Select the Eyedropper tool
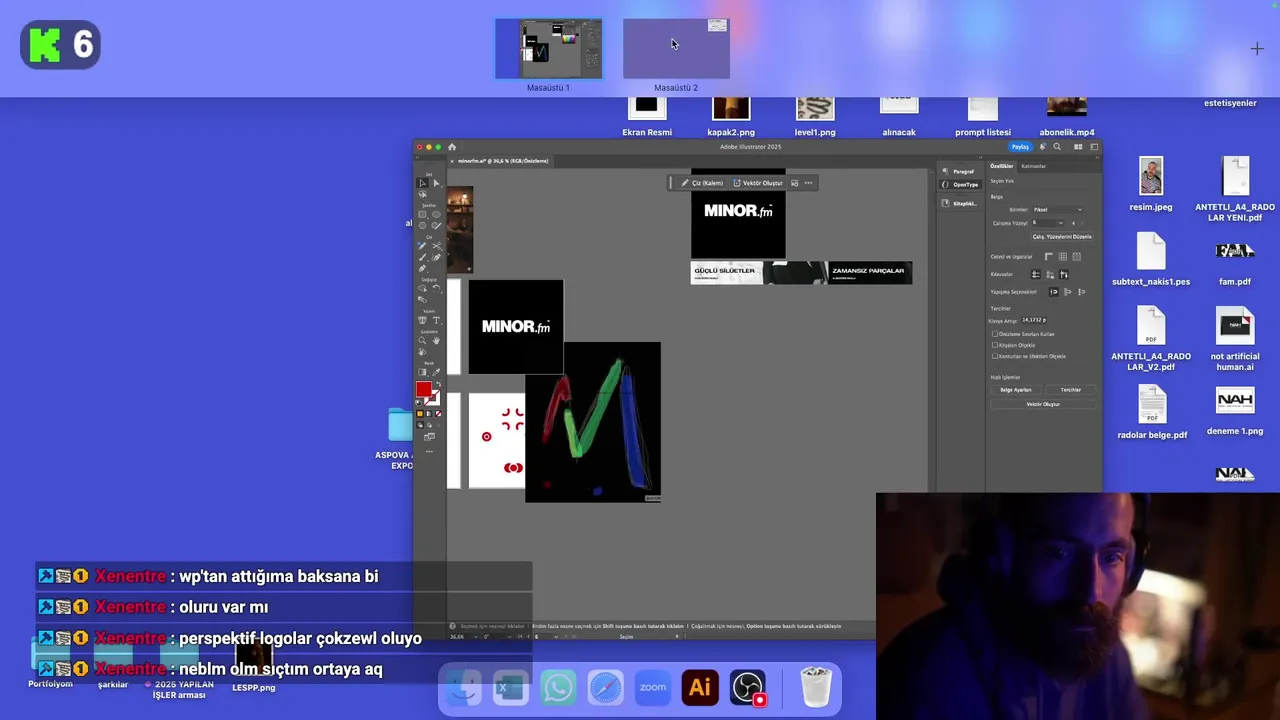 tap(436, 371)
